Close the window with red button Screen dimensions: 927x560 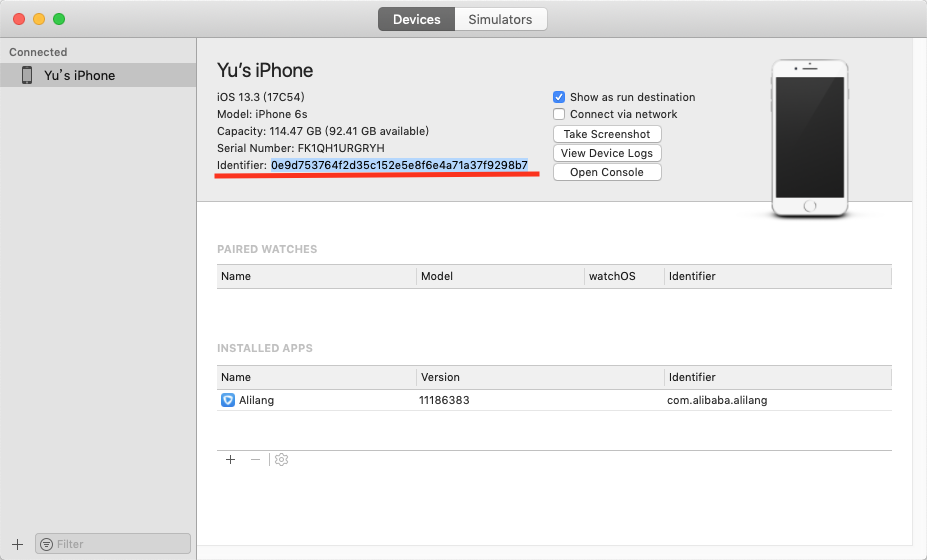pyautogui.click(x=19, y=19)
